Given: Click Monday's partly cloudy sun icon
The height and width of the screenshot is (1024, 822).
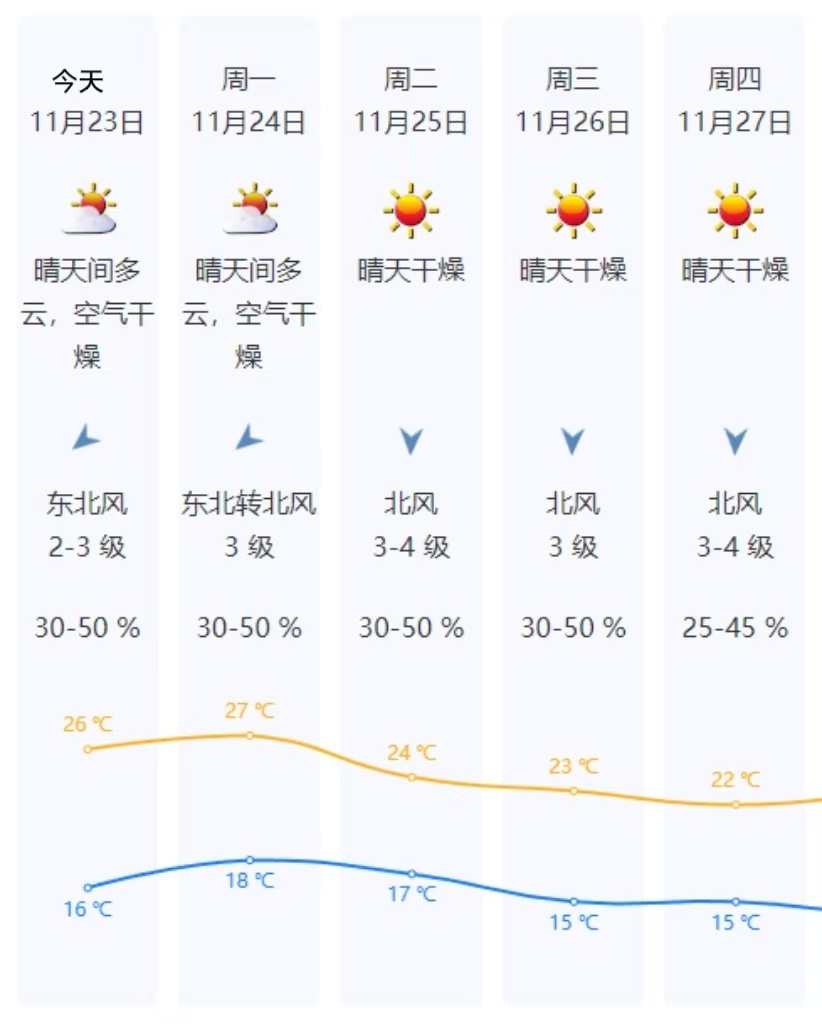Looking at the screenshot, I should 250,210.
